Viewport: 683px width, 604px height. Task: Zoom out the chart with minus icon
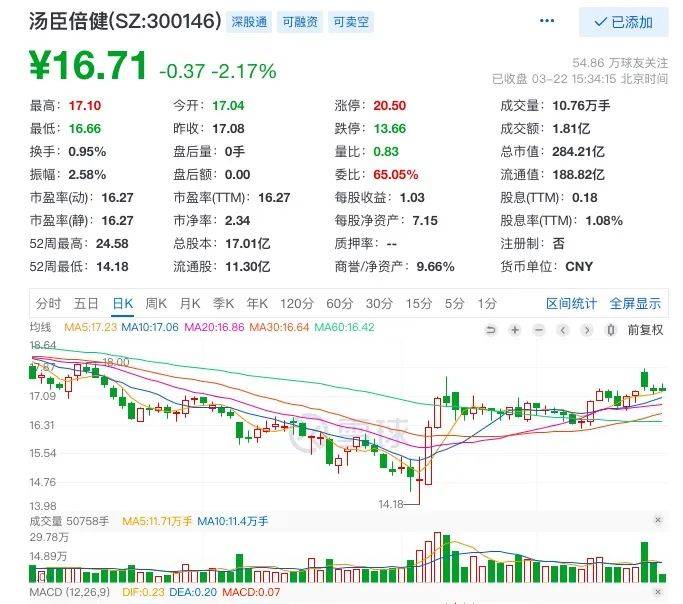[x=538, y=329]
